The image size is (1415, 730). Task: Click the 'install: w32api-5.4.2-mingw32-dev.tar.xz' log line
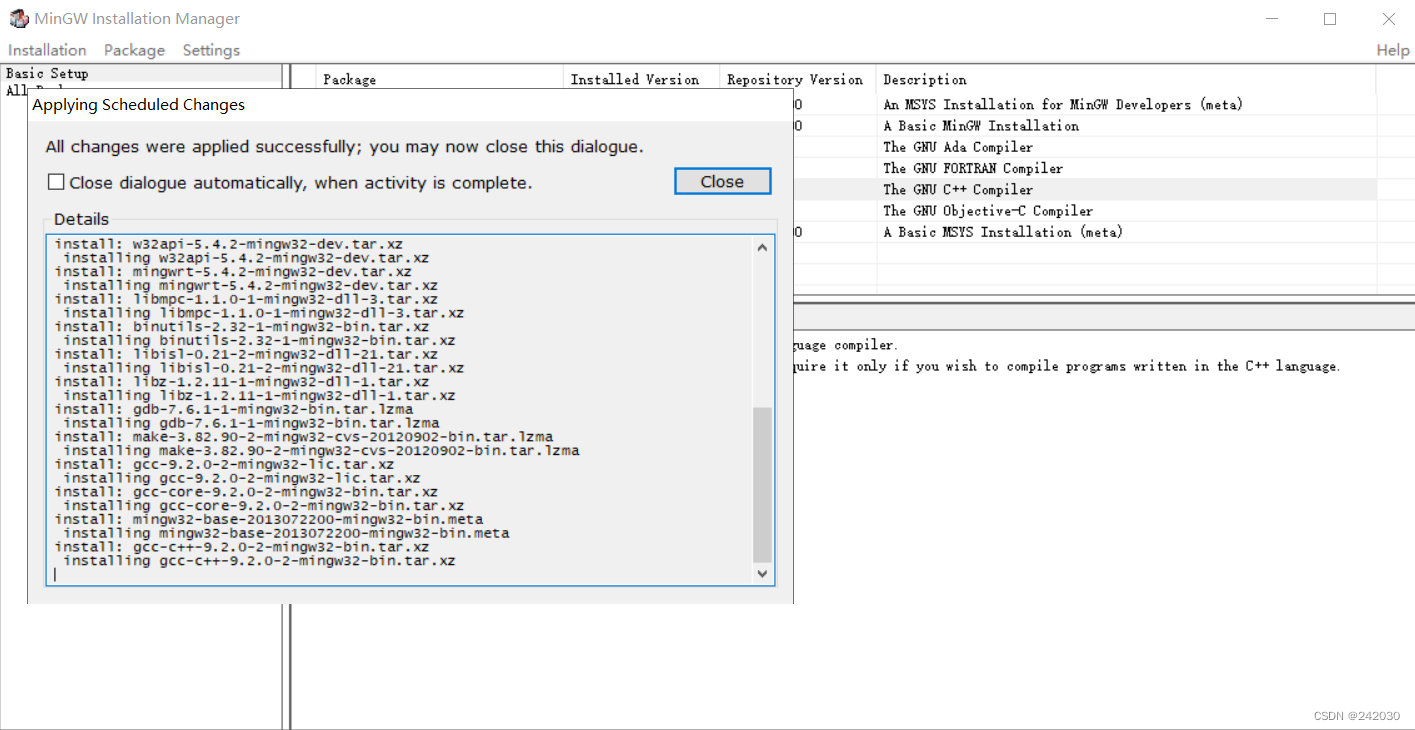(228, 244)
